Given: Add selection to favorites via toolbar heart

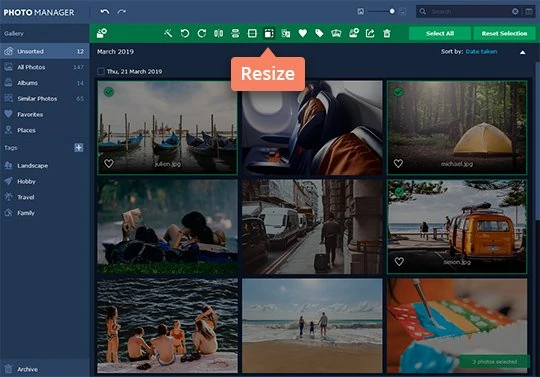Looking at the screenshot, I should tap(302, 33).
